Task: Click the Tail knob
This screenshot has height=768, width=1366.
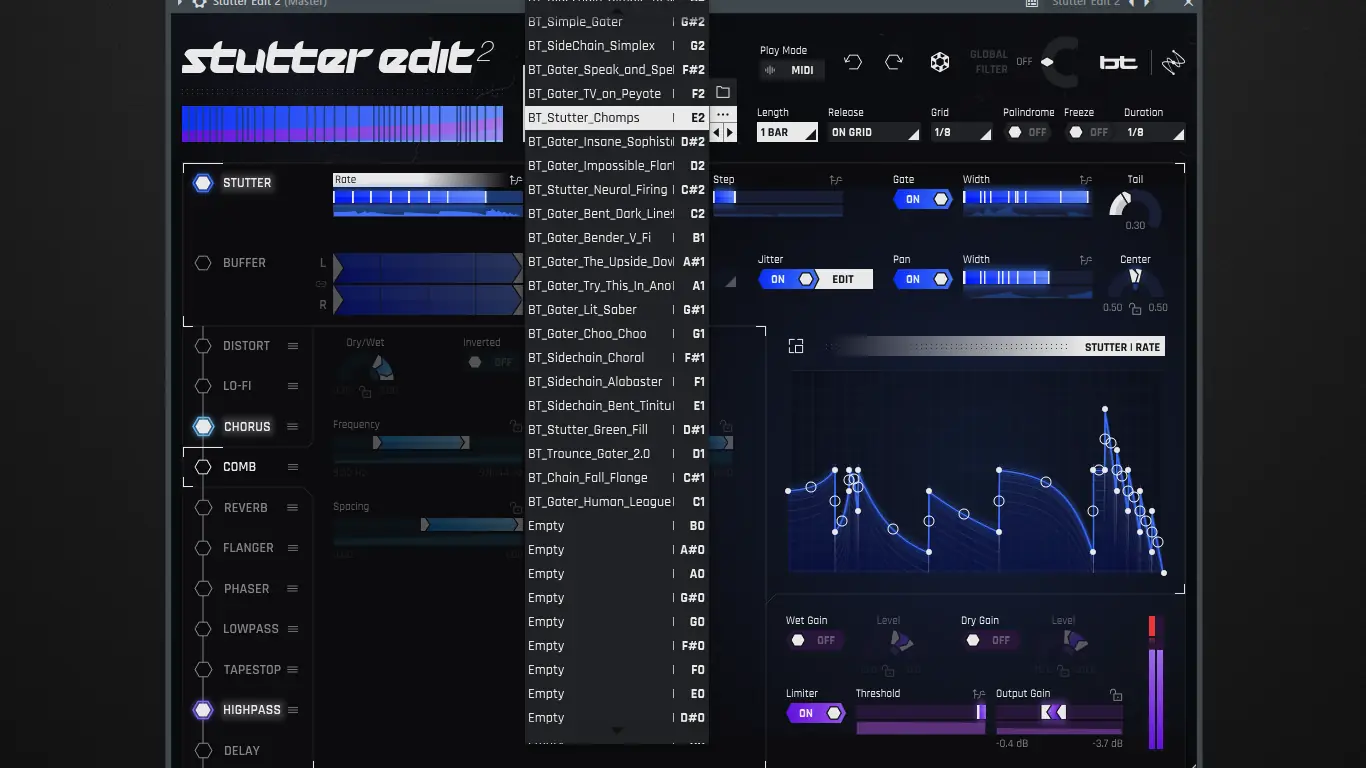Action: [x=1135, y=207]
